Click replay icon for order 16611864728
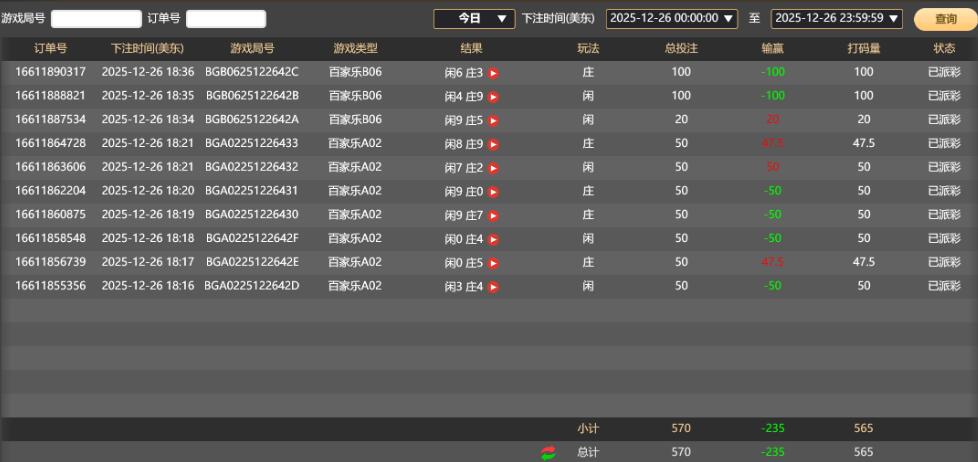Image resolution: width=978 pixels, height=462 pixels. pyautogui.click(x=493, y=145)
